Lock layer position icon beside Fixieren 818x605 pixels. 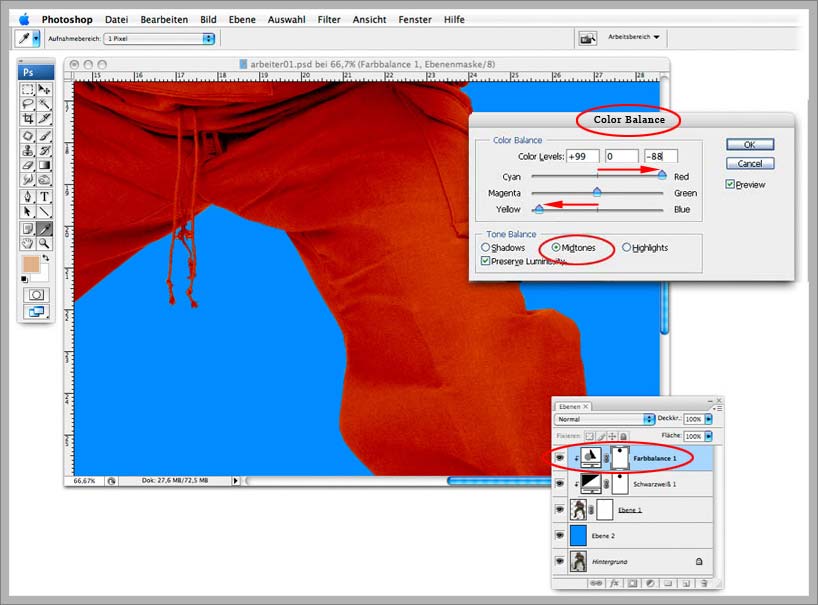[x=612, y=436]
